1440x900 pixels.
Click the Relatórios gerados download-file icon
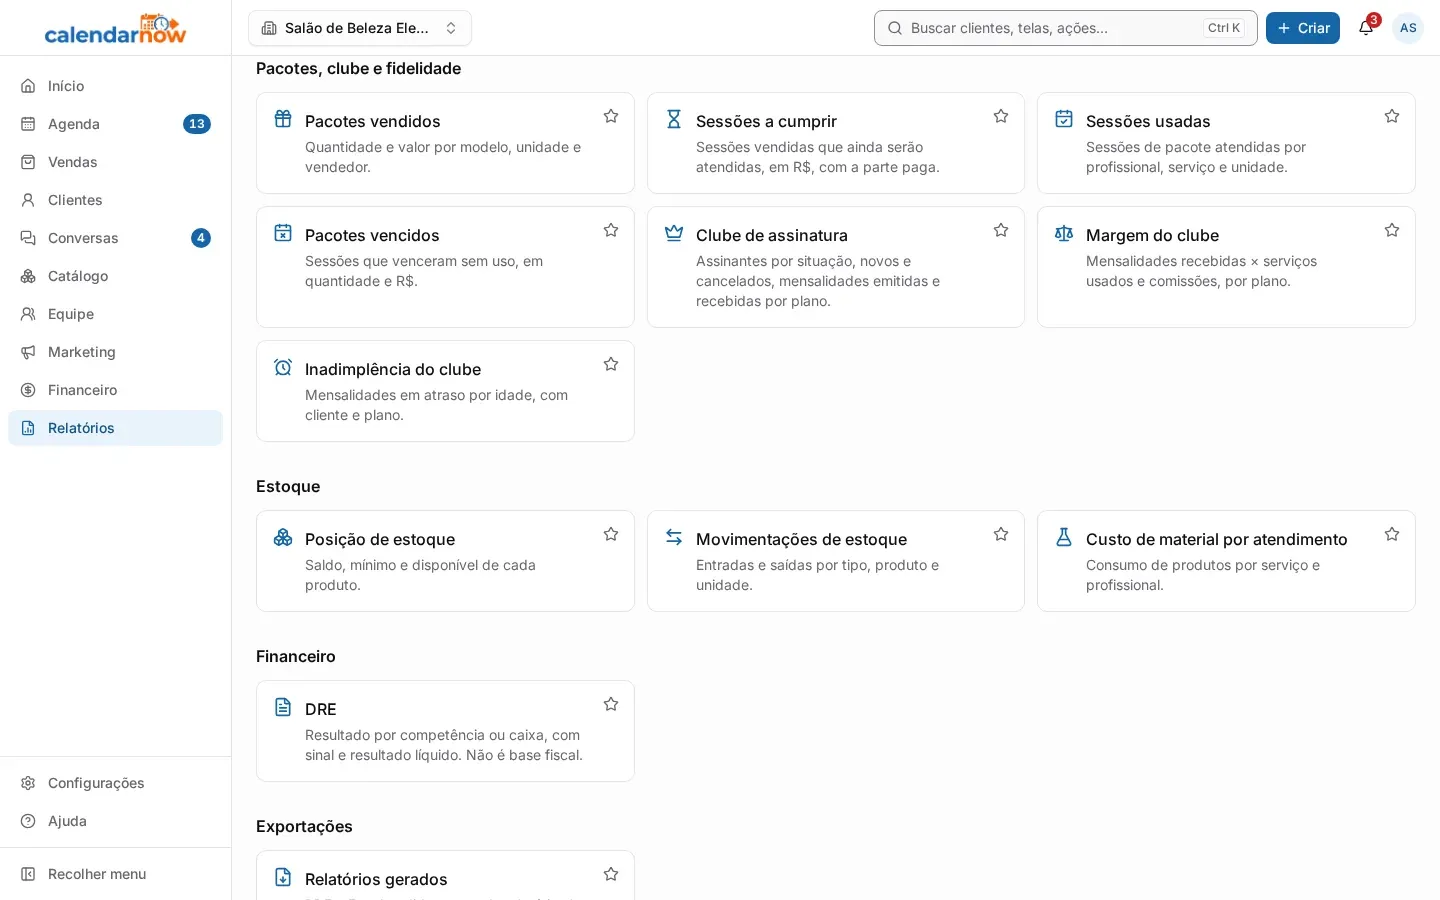tap(283, 877)
